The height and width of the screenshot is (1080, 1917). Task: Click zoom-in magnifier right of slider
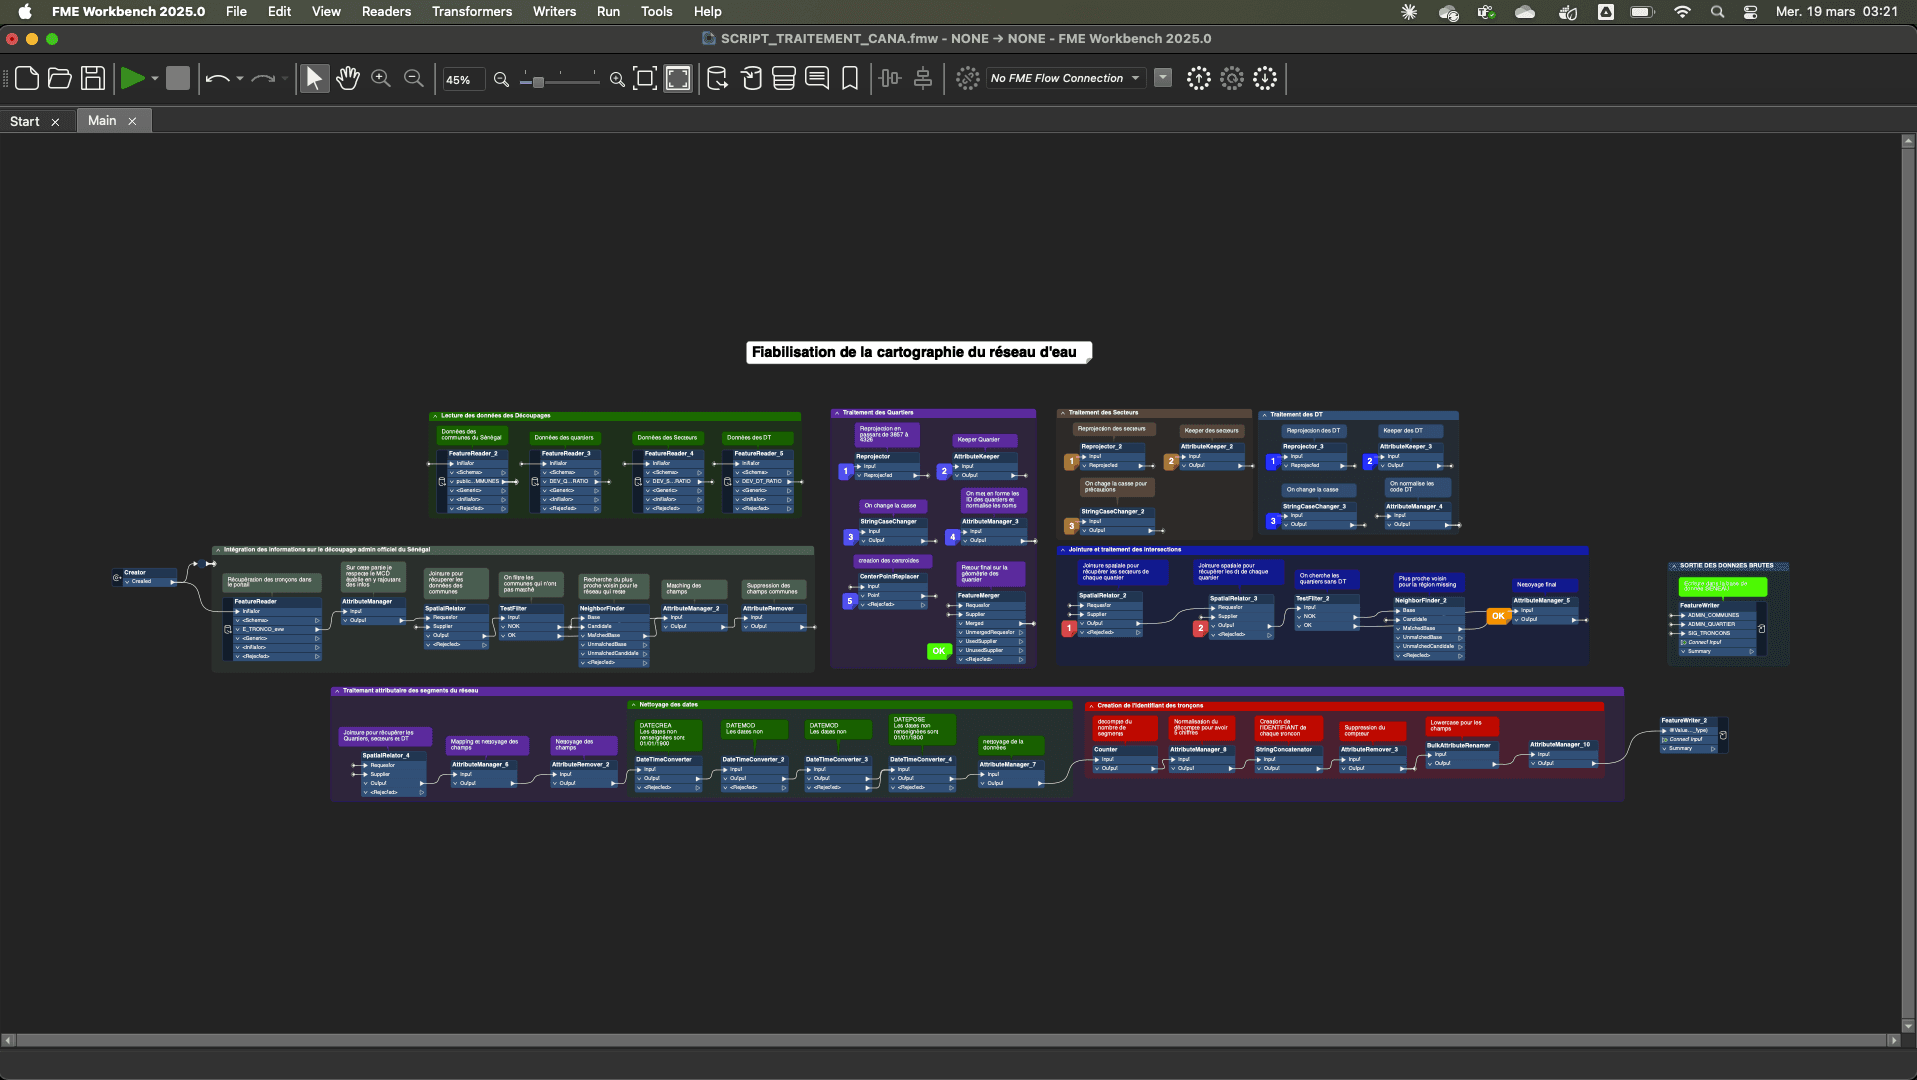[x=617, y=80]
